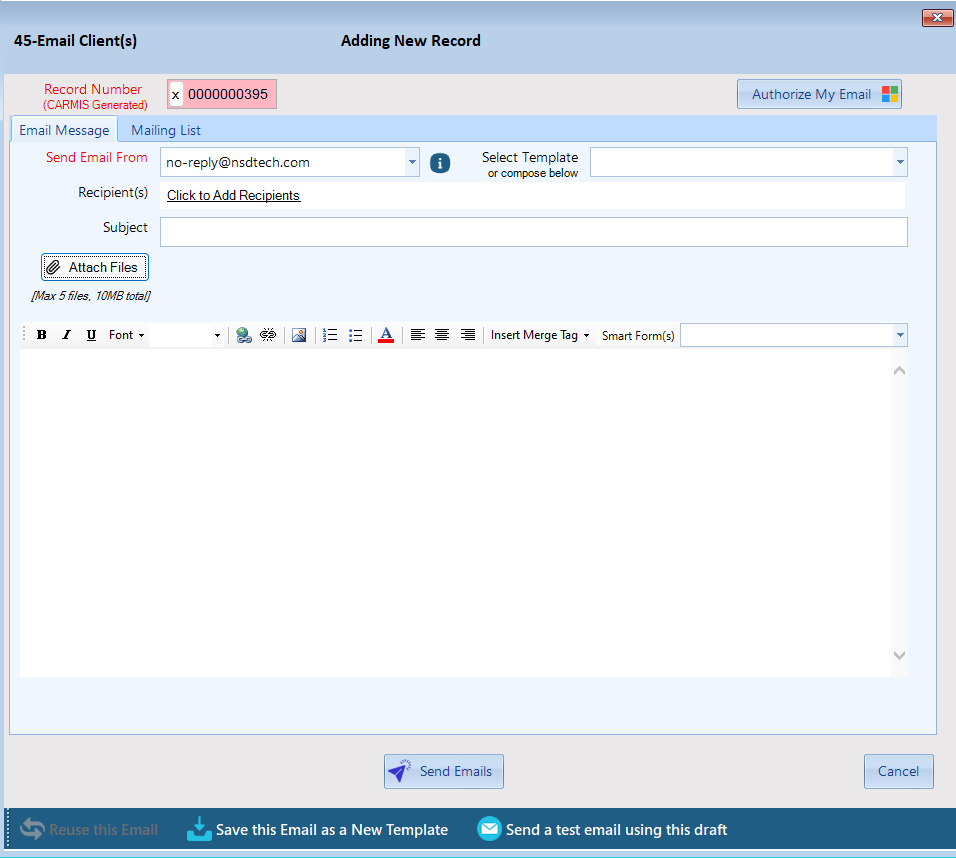Click the info icon beside sender address
Image resolution: width=956 pixels, height=858 pixels.
tap(440, 163)
